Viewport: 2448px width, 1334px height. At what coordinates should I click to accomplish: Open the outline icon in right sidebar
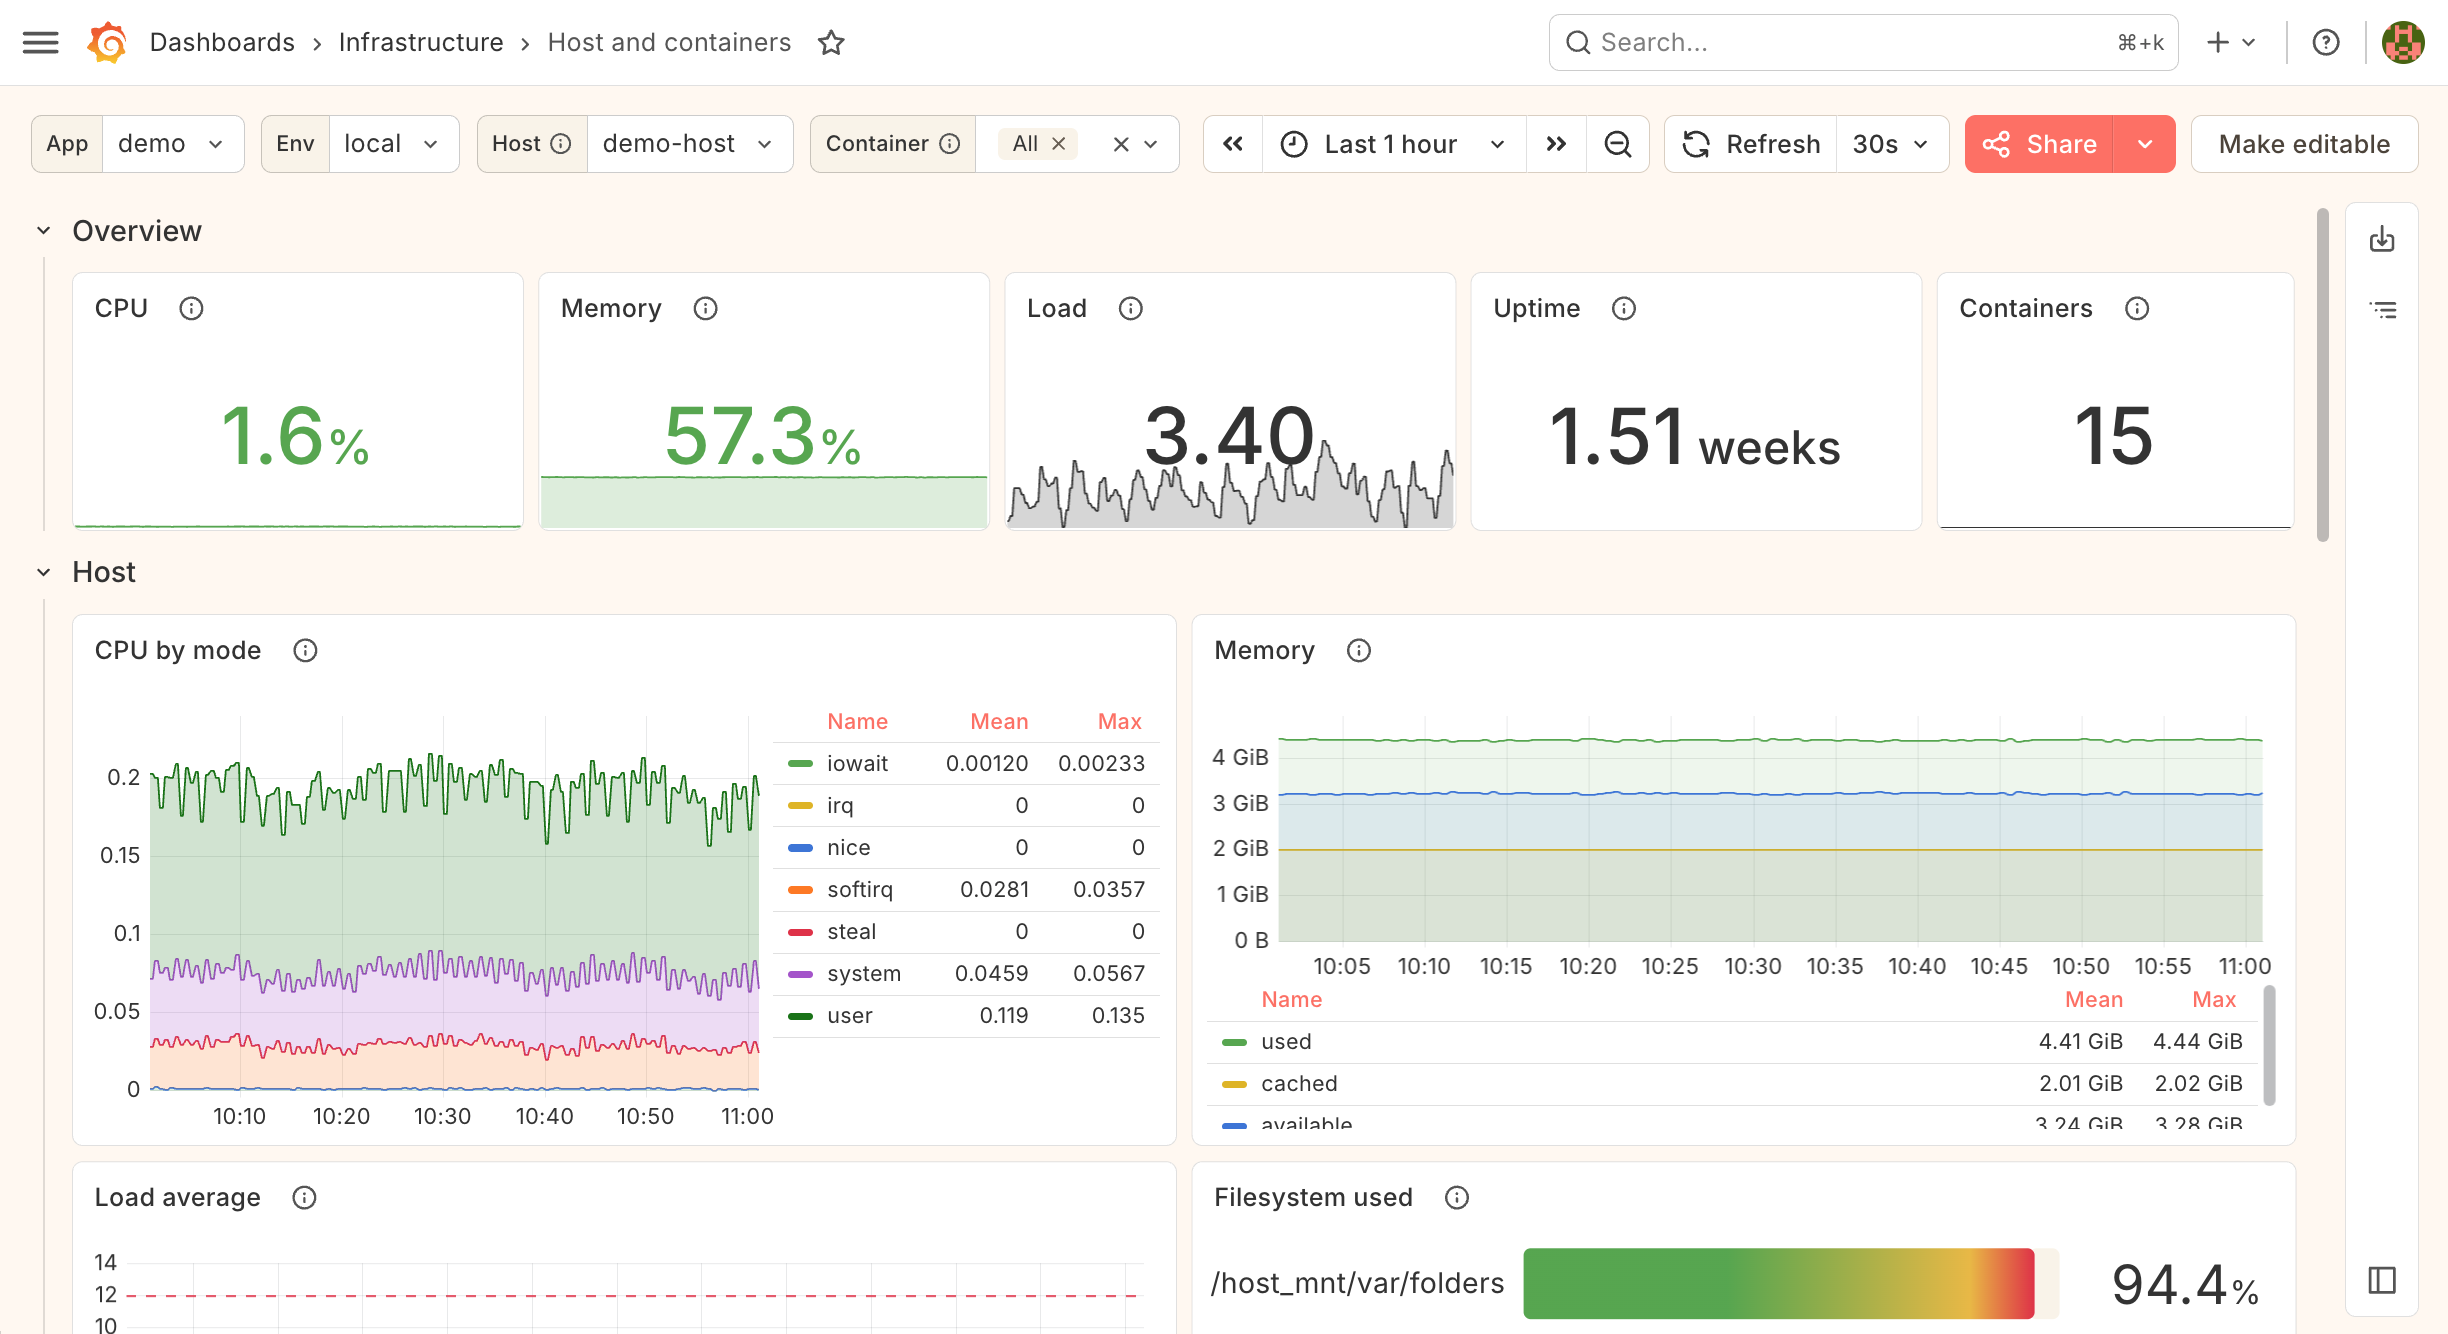tap(2383, 310)
